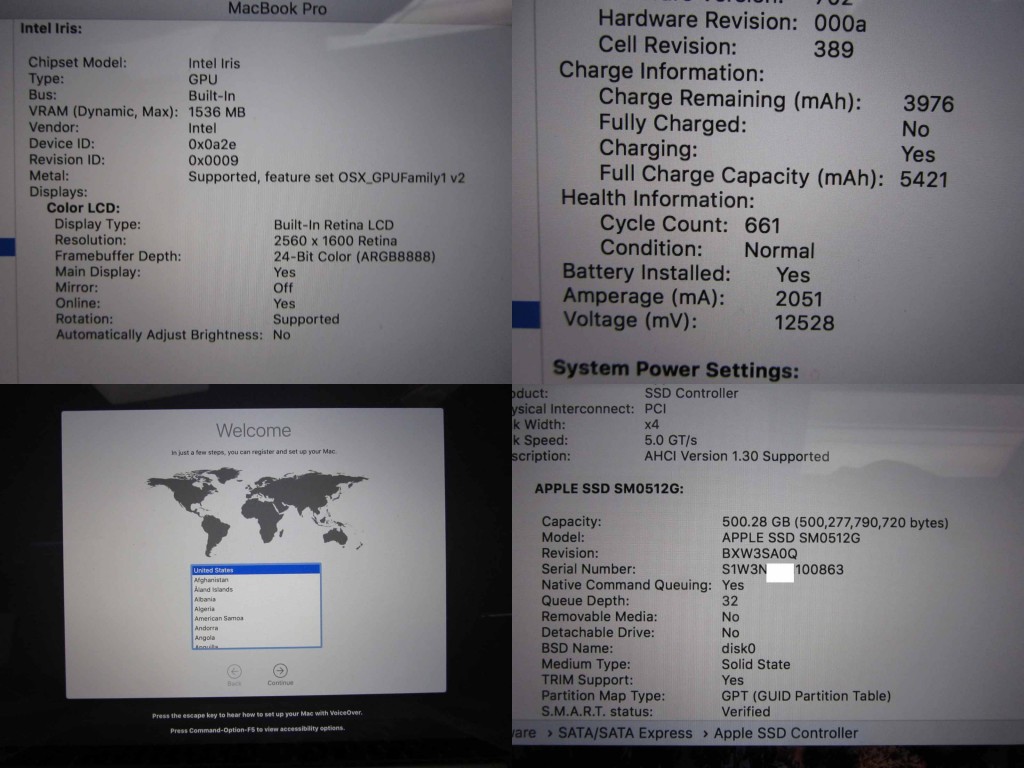Select Albania in the country list
The image size is (1024, 768).
tap(256, 599)
